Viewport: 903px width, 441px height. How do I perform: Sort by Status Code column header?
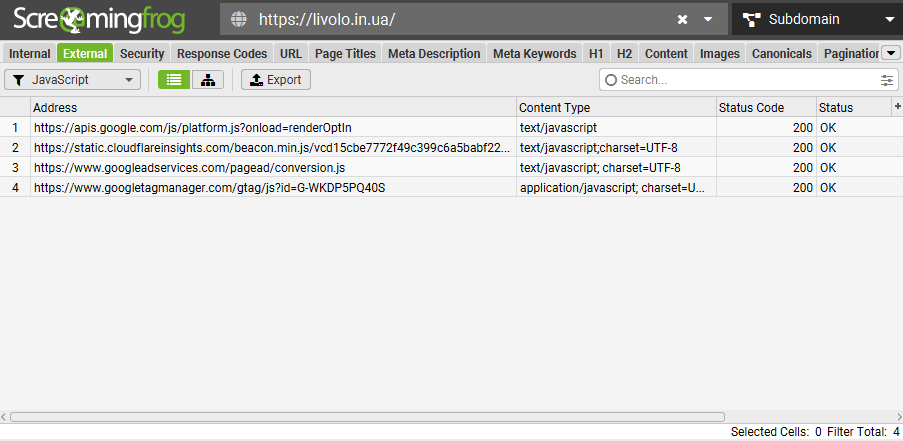click(764, 107)
